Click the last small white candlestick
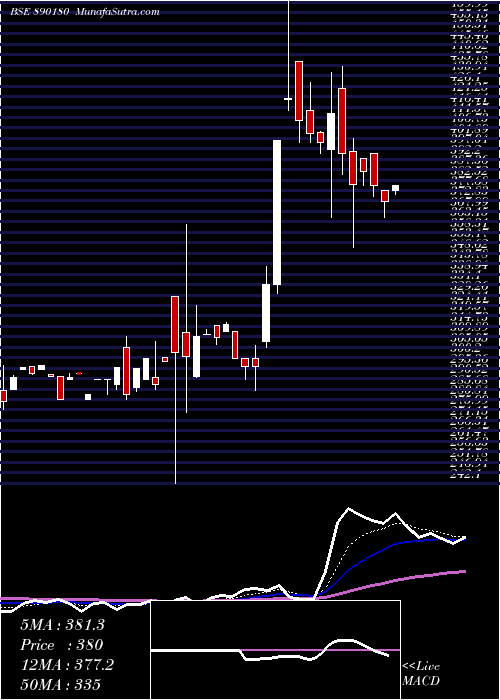This screenshot has height=700, width=500. click(x=396, y=188)
